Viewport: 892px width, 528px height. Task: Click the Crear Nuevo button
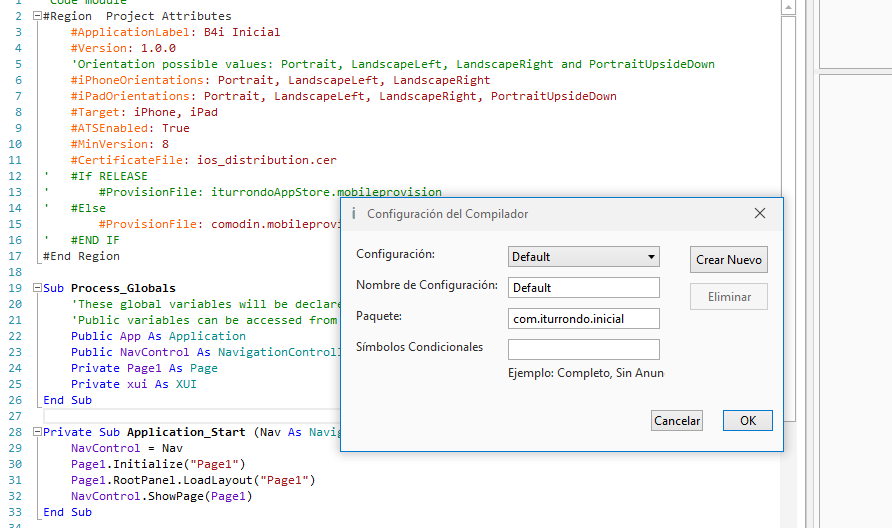click(x=729, y=260)
